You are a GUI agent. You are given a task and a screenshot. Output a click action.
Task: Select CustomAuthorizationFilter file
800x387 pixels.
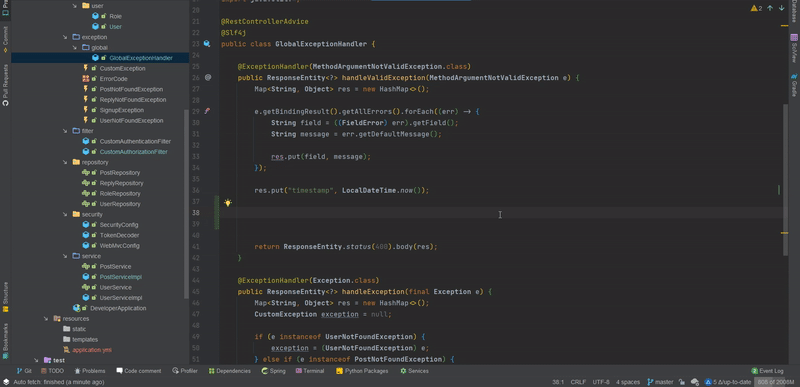[133, 152]
